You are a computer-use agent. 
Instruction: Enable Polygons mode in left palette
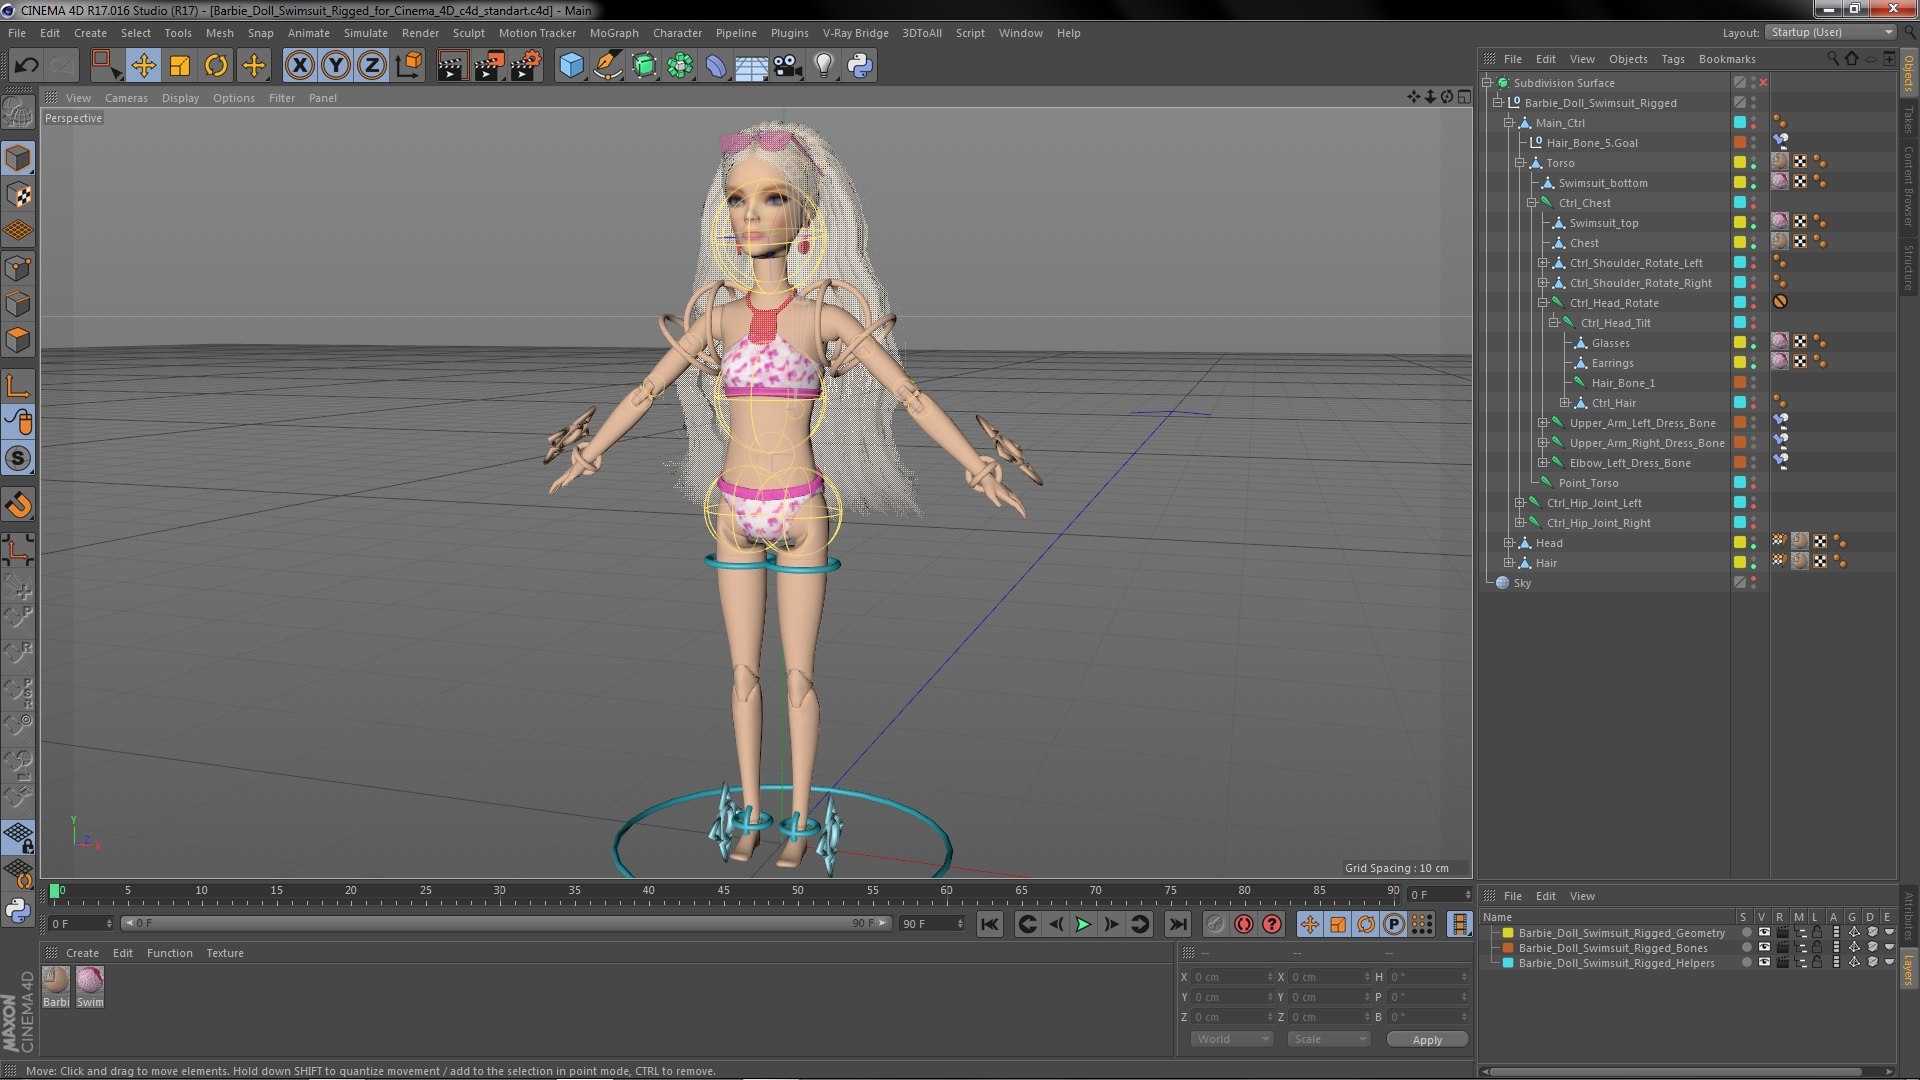(18, 340)
